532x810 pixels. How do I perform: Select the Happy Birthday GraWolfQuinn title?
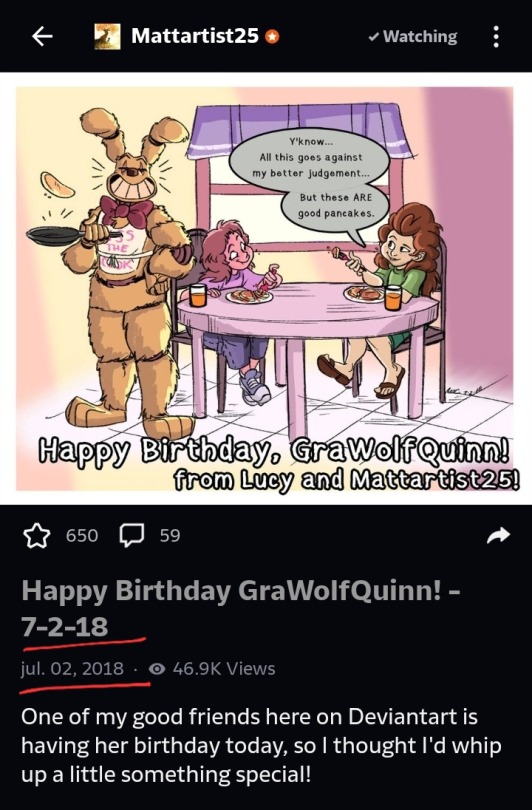[x=240, y=608]
